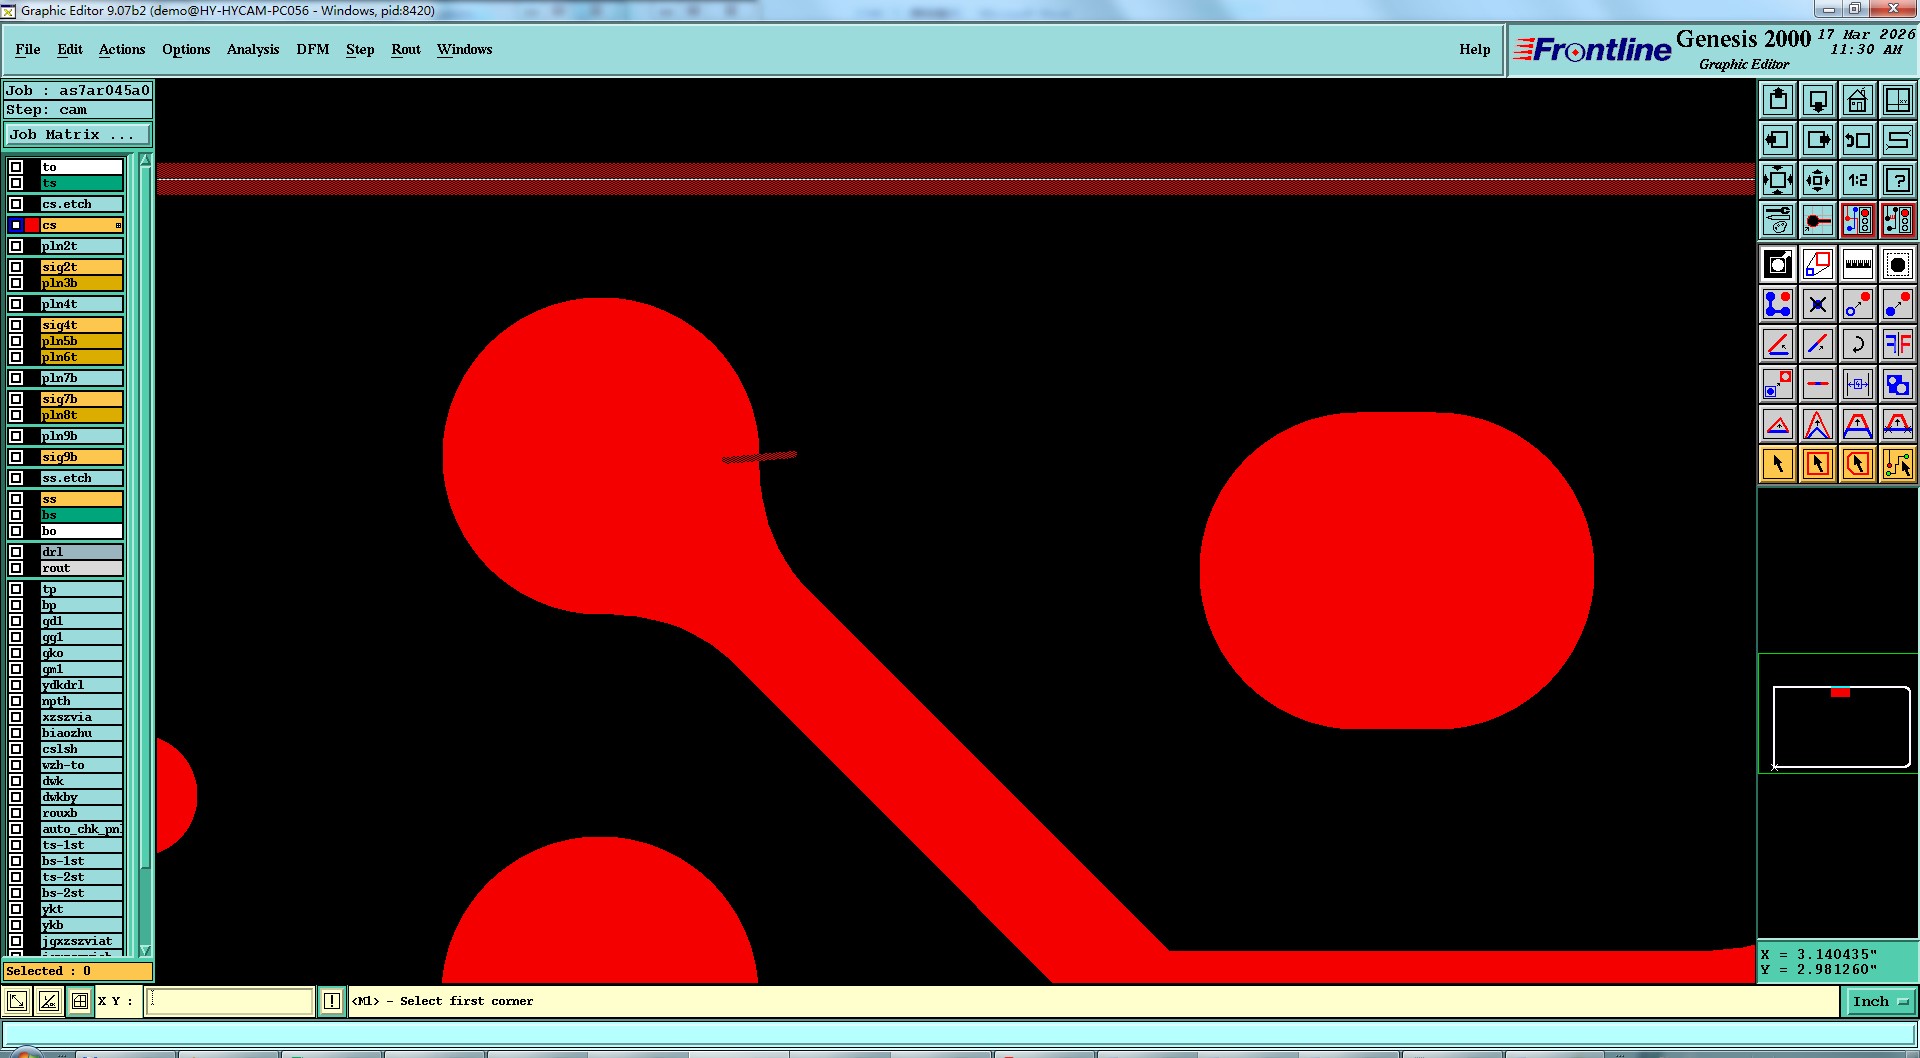Click the layer list scroll up arrow
The width and height of the screenshot is (1920, 1058).
point(145,160)
